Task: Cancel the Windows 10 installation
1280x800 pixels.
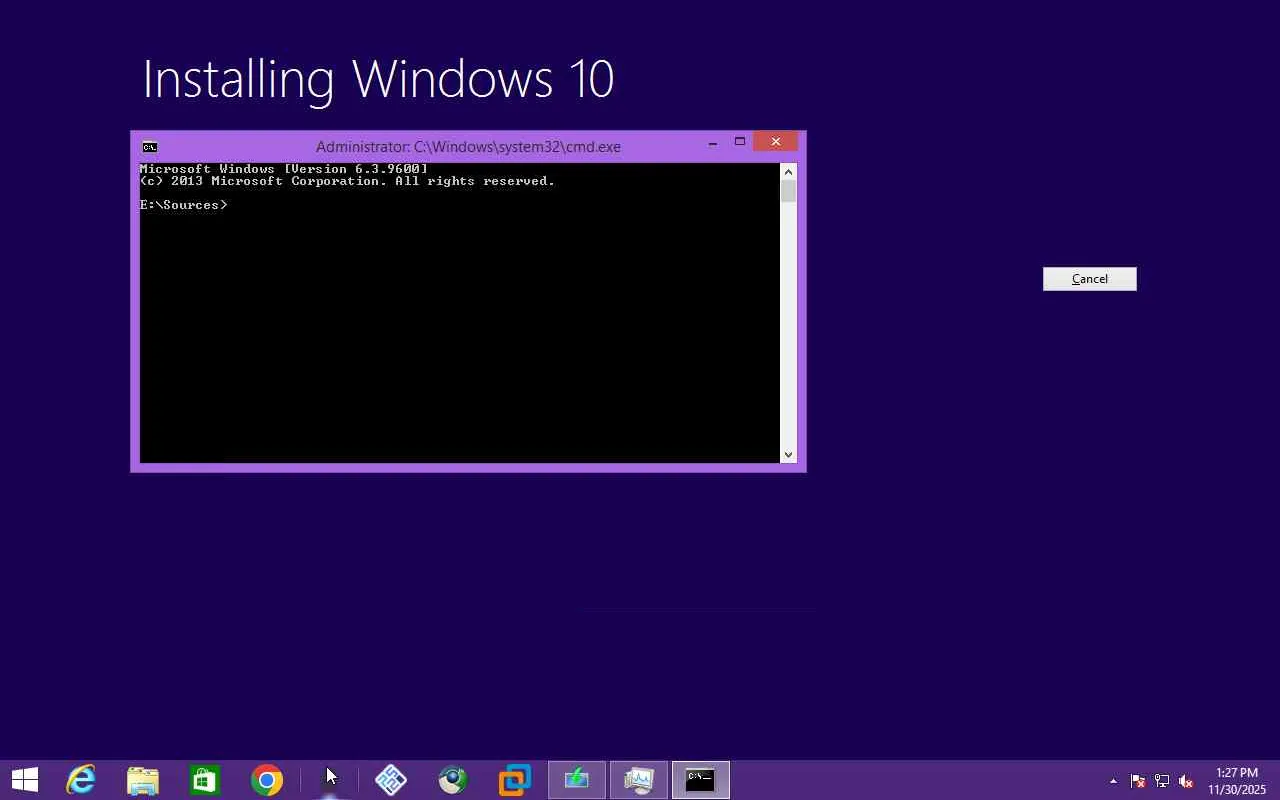Action: tap(1090, 279)
